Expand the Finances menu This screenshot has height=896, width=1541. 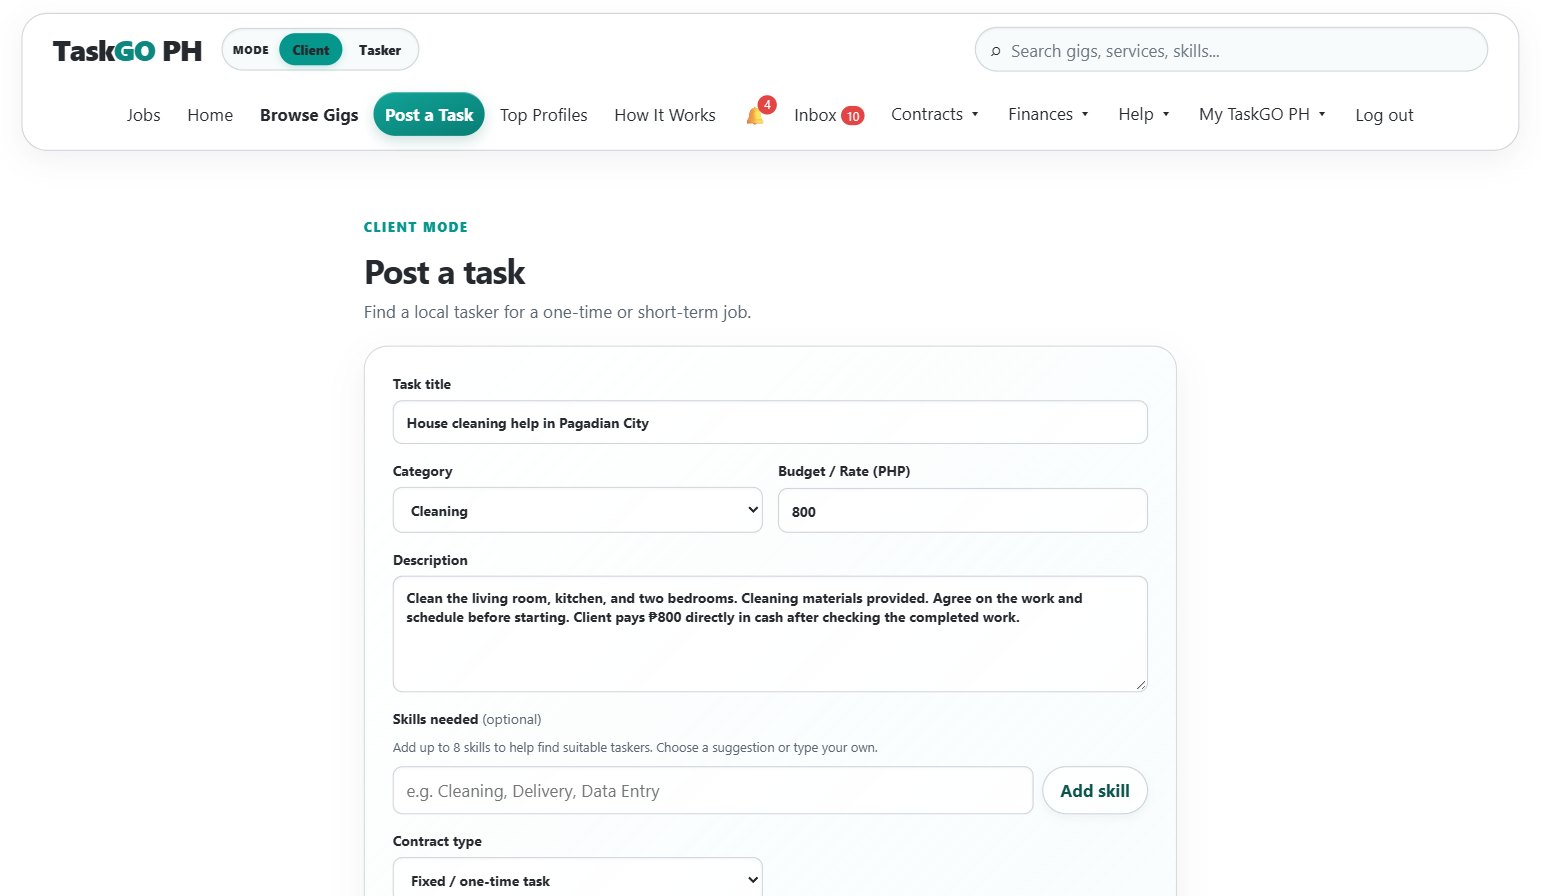click(1048, 114)
